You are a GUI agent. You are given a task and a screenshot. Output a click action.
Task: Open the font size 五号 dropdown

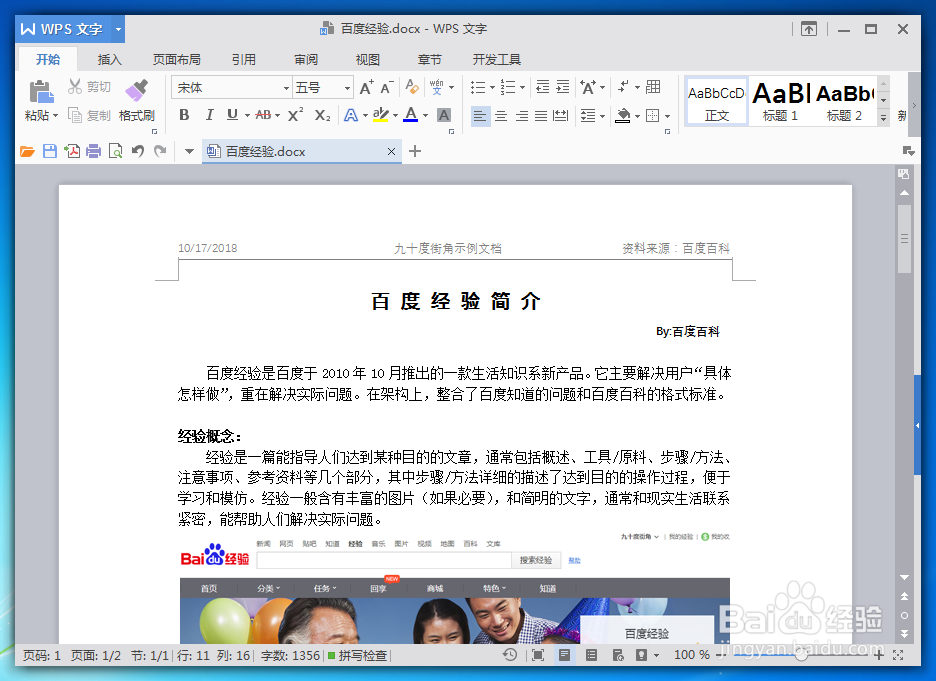point(347,88)
